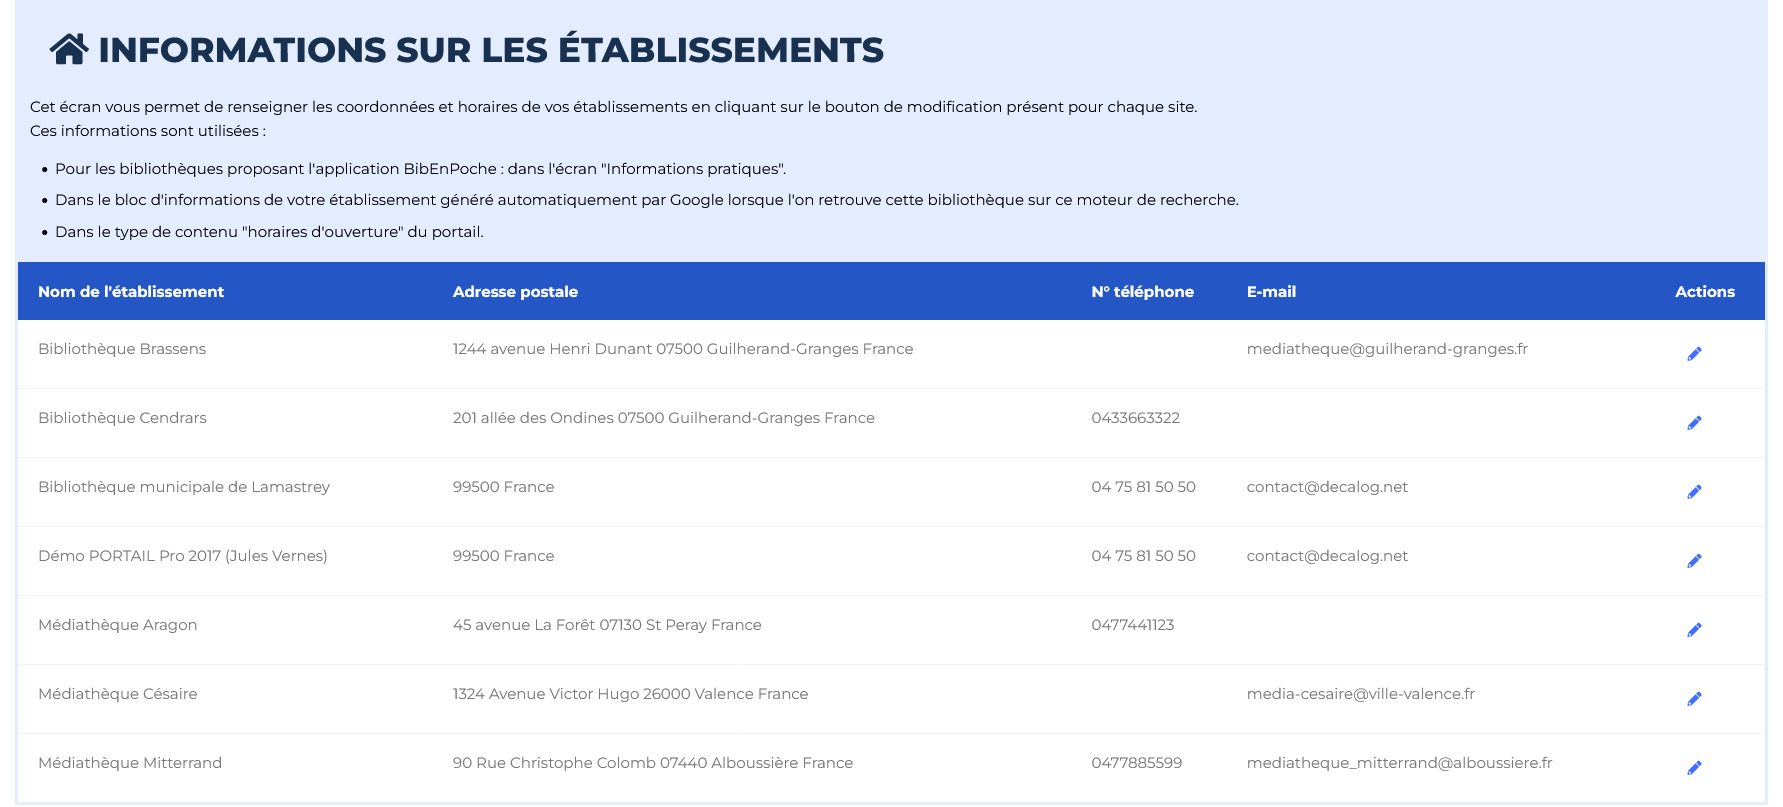This screenshot has height=807, width=1783.
Task: Click the 'Informations sur les établissements' heading
Action: click(x=490, y=50)
